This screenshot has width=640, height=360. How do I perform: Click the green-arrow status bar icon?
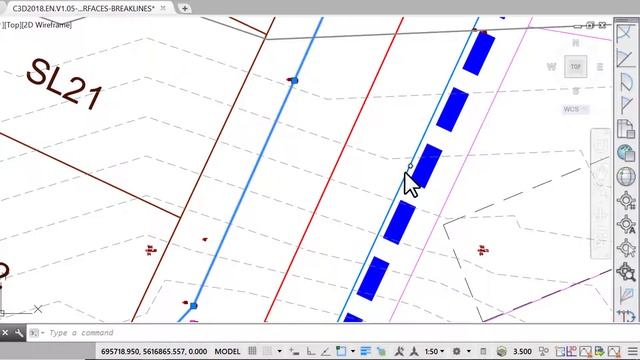(599, 351)
